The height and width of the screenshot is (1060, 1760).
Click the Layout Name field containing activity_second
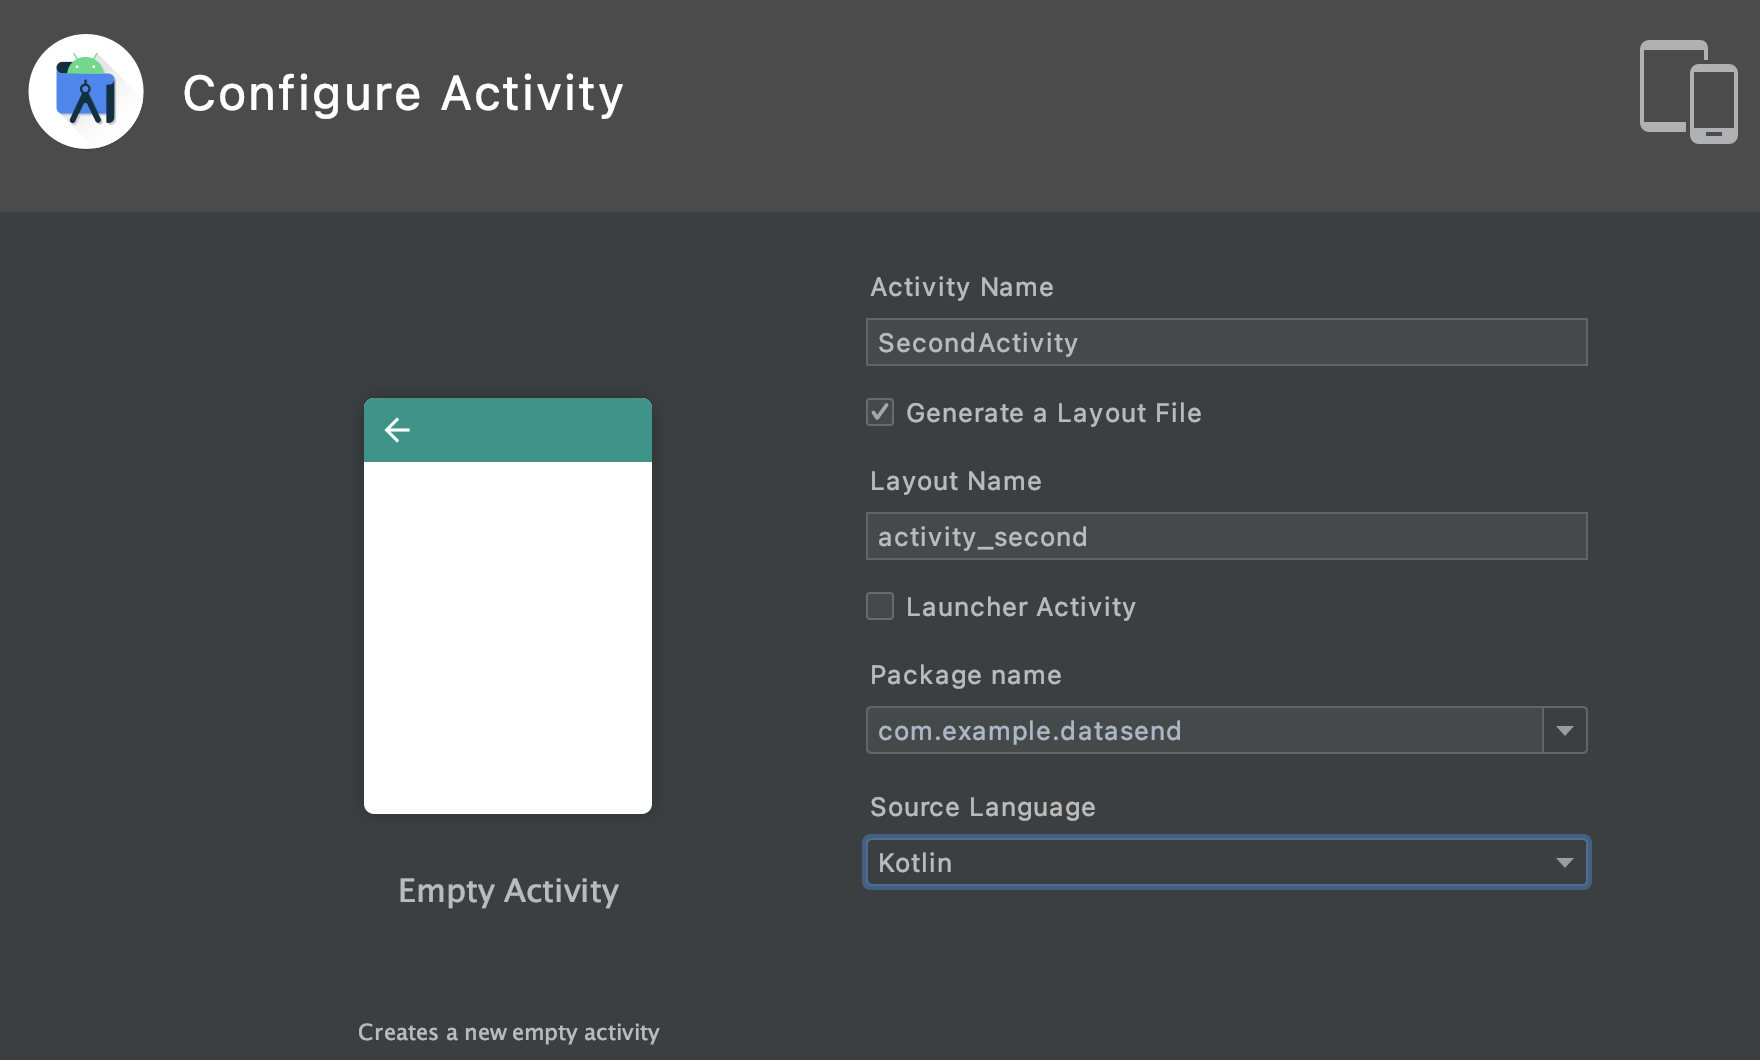[1226, 537]
